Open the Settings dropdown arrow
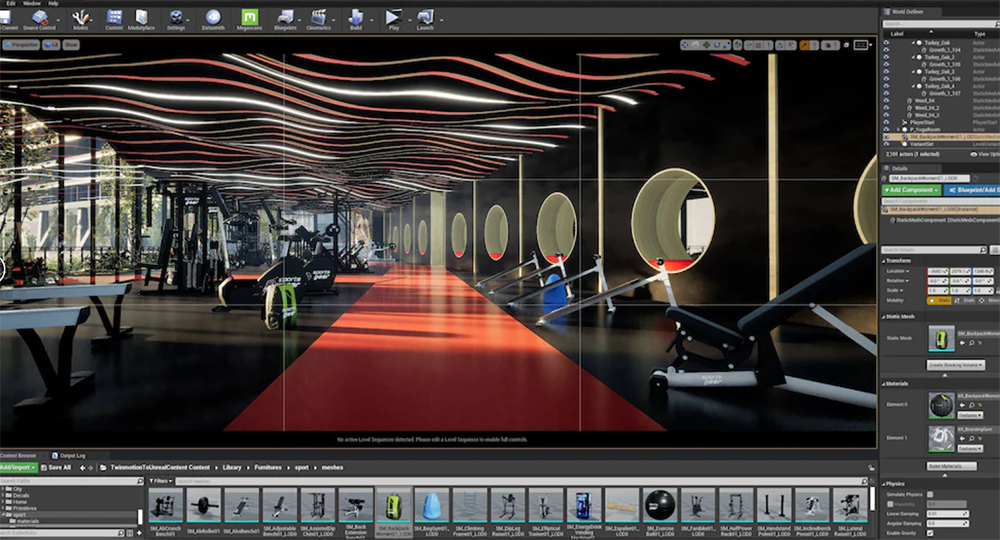 [x=190, y=20]
